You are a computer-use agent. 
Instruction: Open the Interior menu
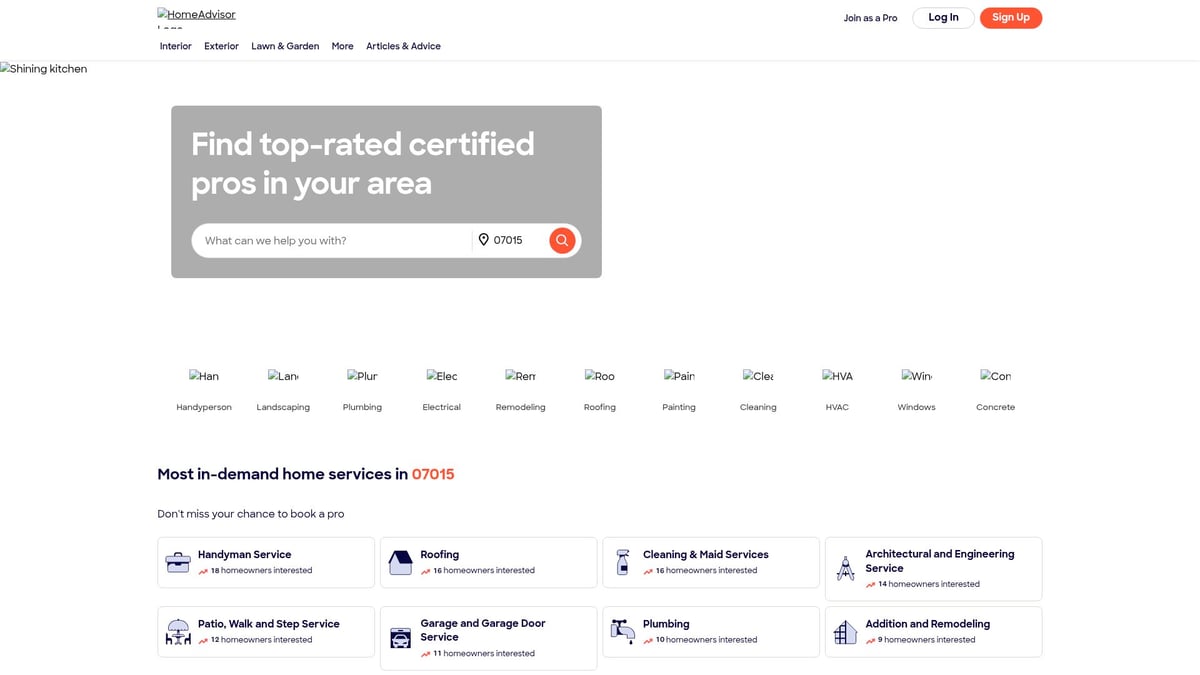click(175, 46)
